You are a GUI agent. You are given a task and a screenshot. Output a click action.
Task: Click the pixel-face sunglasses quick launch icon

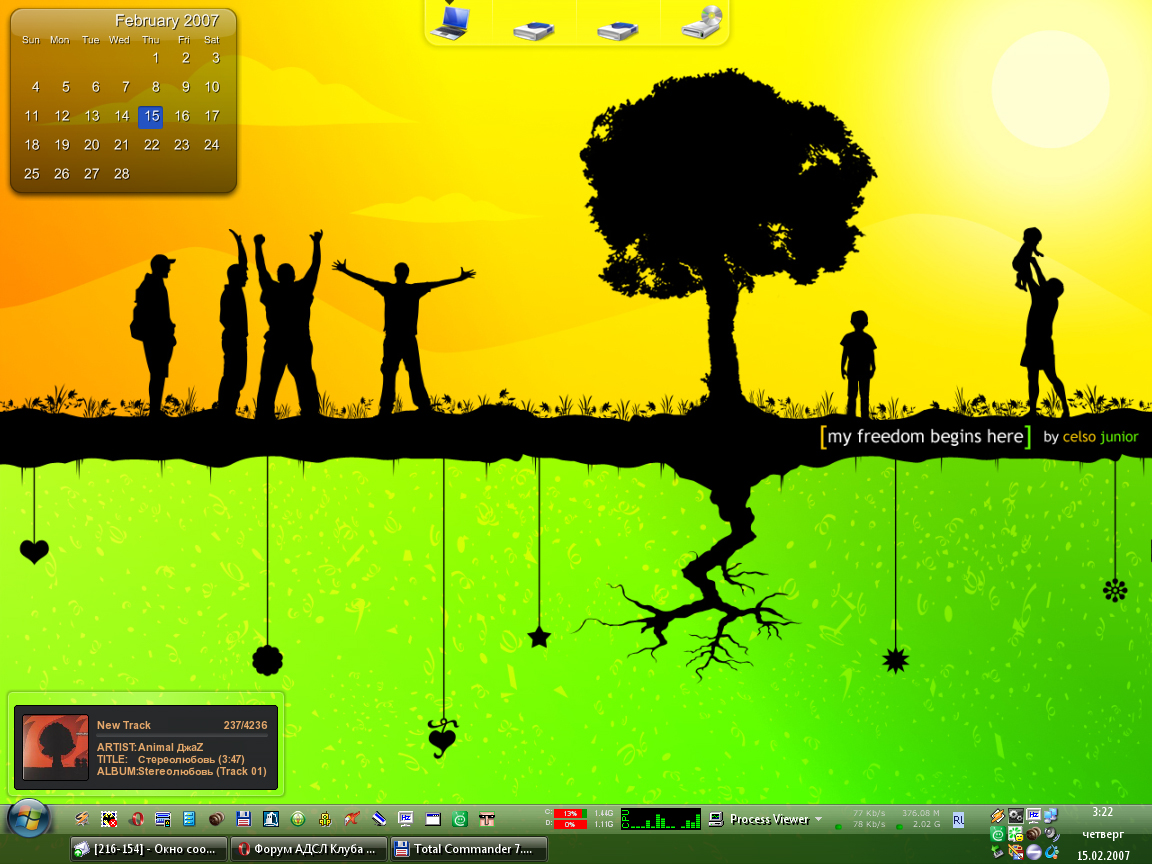(x=487, y=818)
